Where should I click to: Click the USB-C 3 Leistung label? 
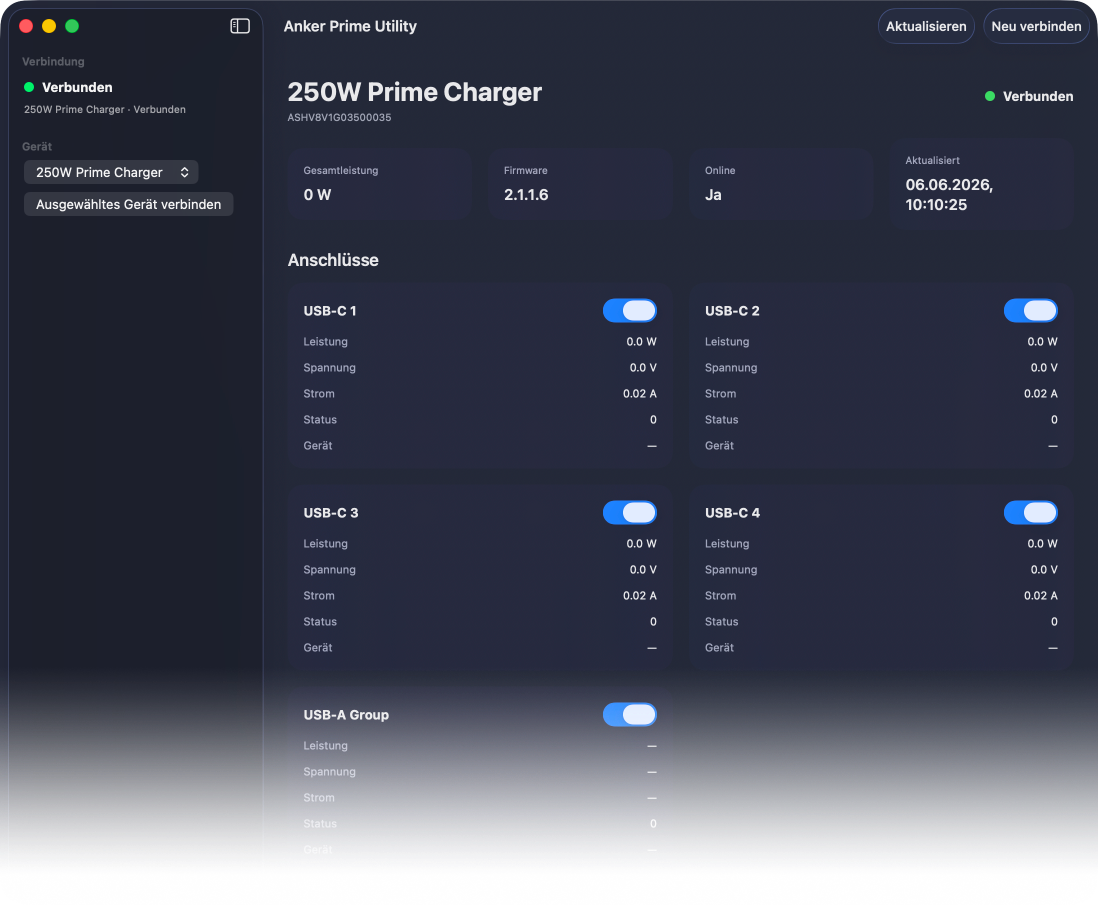[326, 544]
